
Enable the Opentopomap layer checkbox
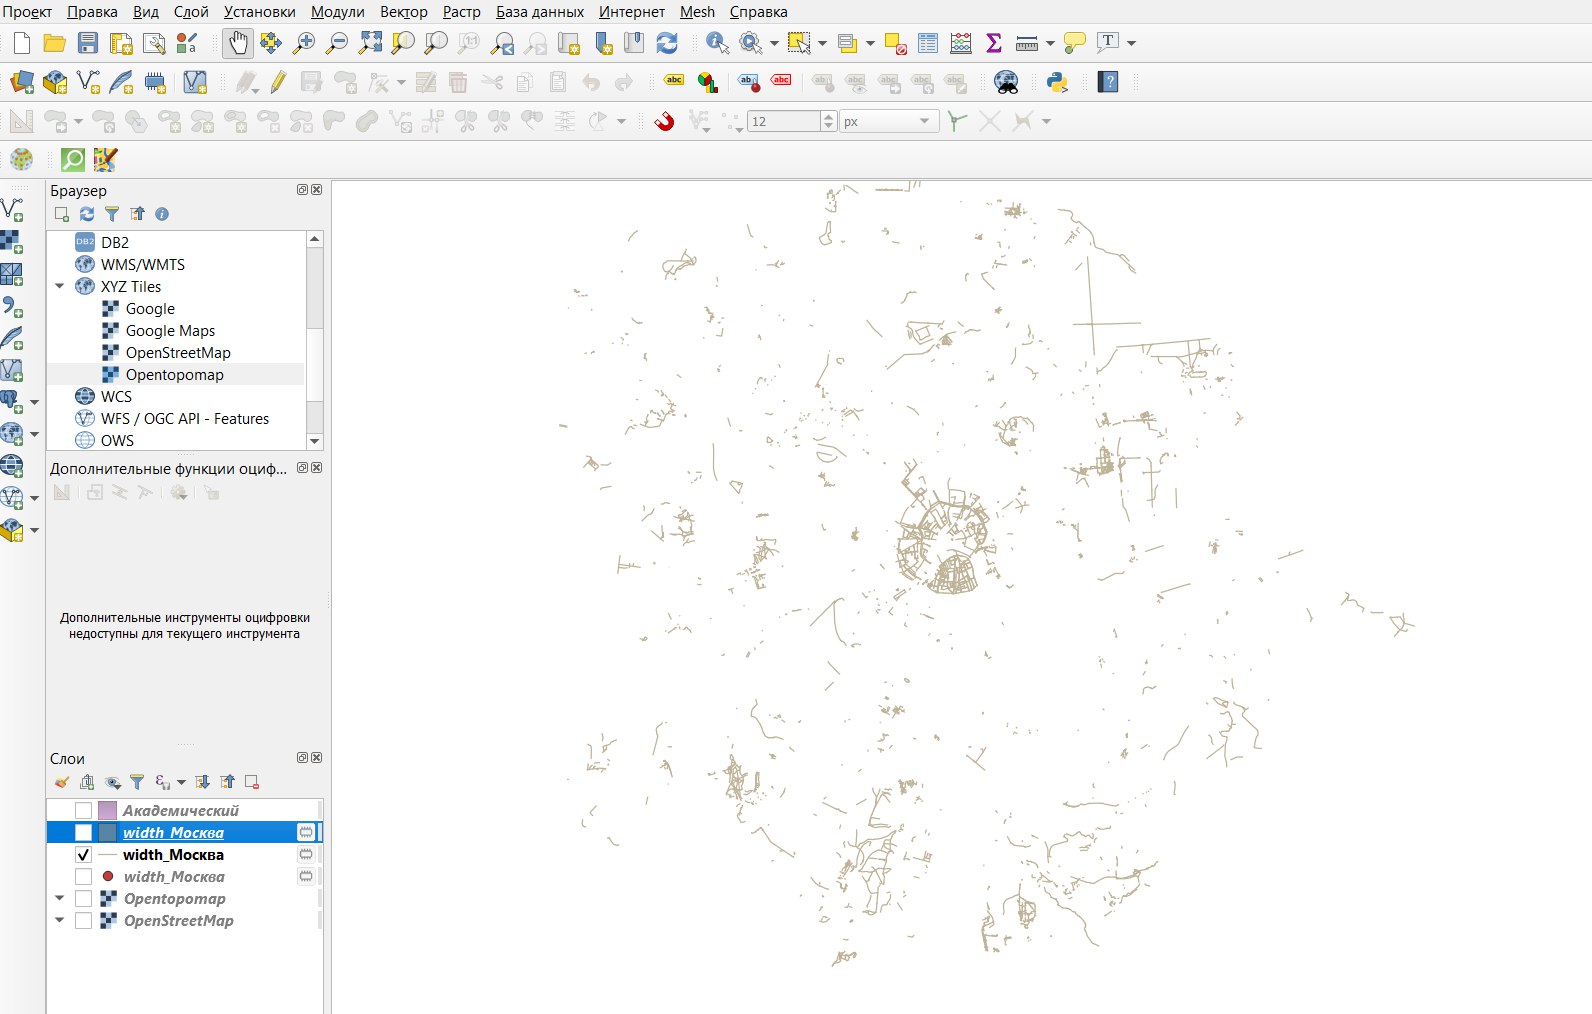pos(83,899)
